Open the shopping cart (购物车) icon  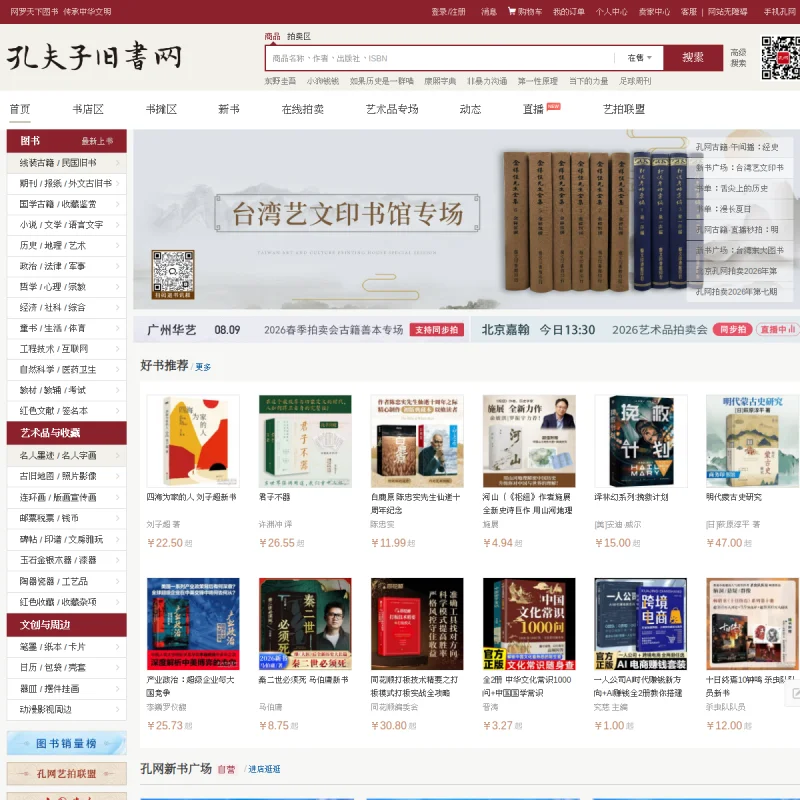tap(511, 11)
